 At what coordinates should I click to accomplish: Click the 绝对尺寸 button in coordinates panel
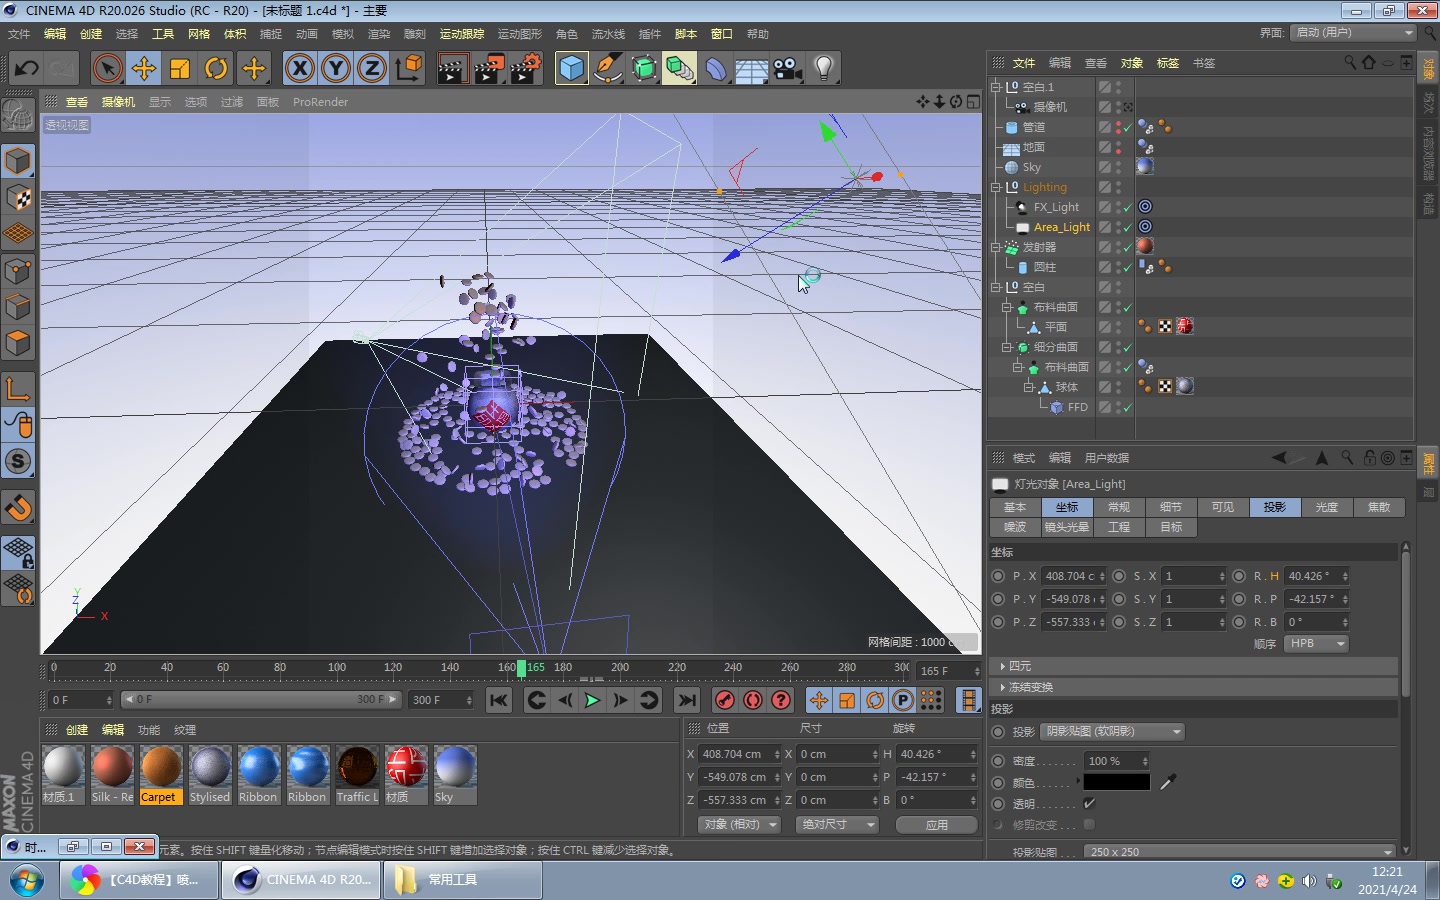click(837, 825)
